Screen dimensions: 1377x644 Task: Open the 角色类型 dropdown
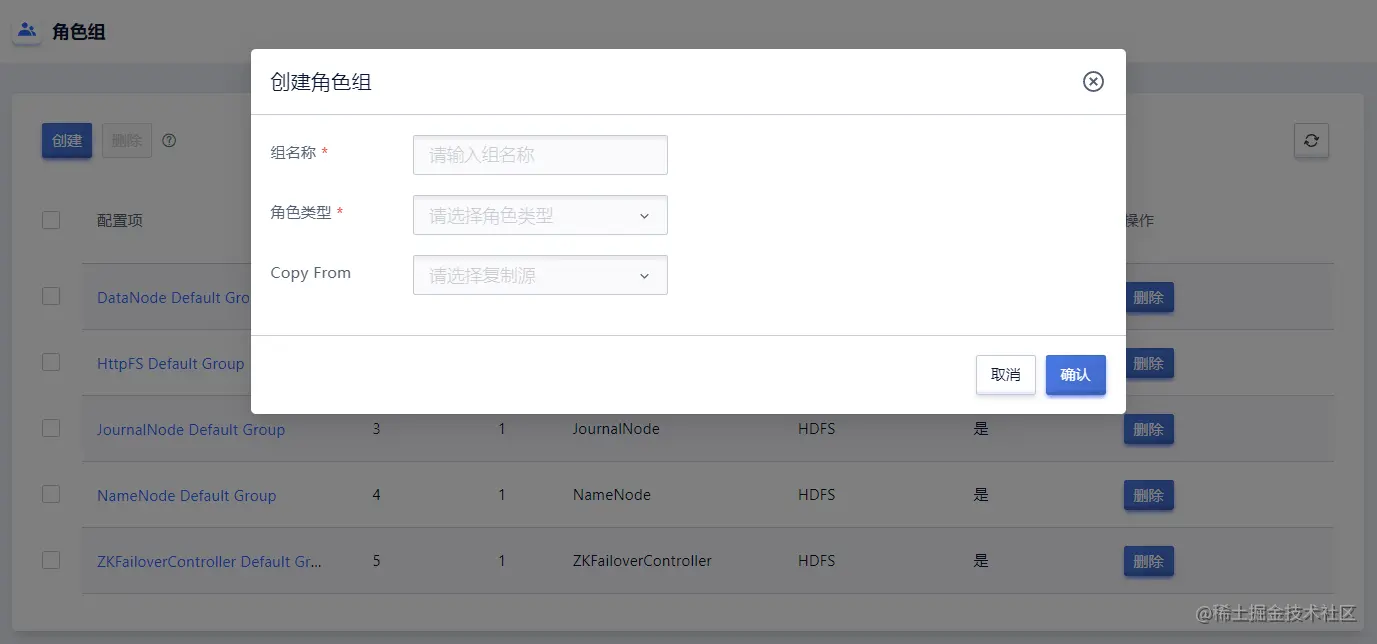point(540,215)
